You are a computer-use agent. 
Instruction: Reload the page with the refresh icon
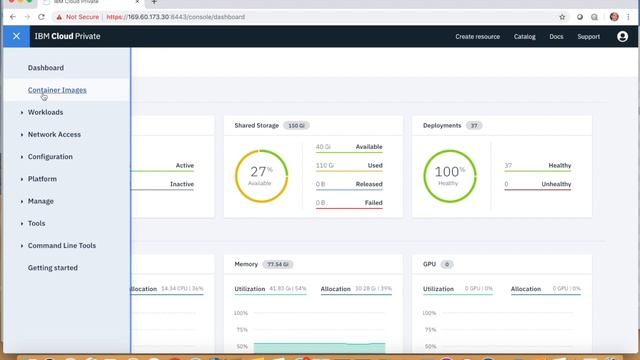(41, 17)
